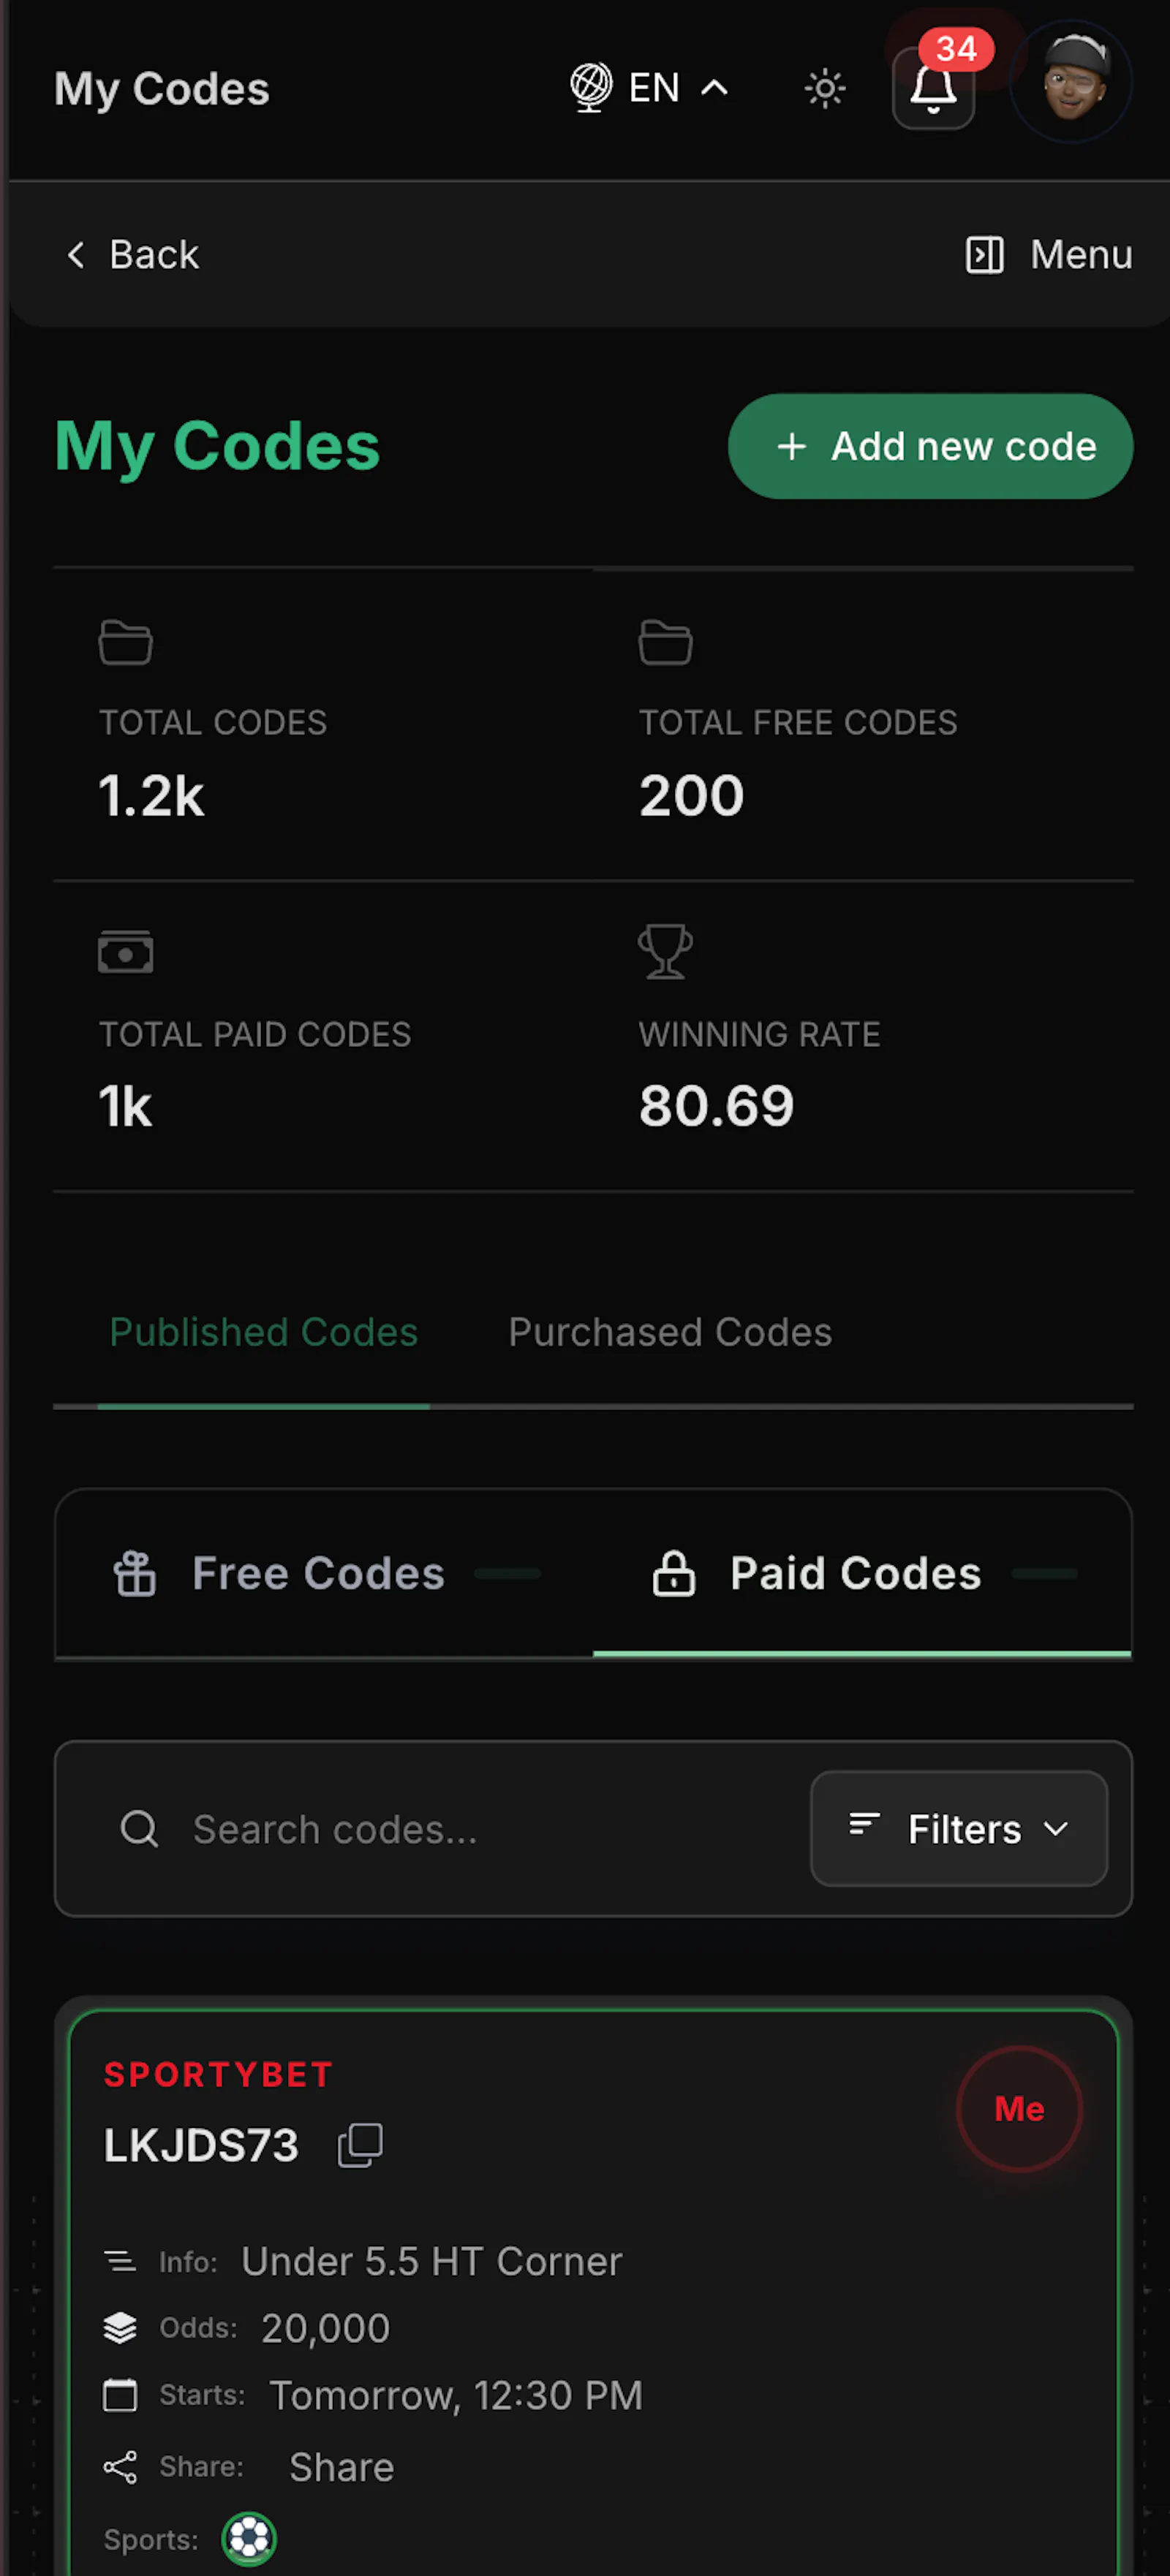Screen dimensions: 1170x2576
Task: Click the soccer ball sport icon
Action: [249, 2539]
